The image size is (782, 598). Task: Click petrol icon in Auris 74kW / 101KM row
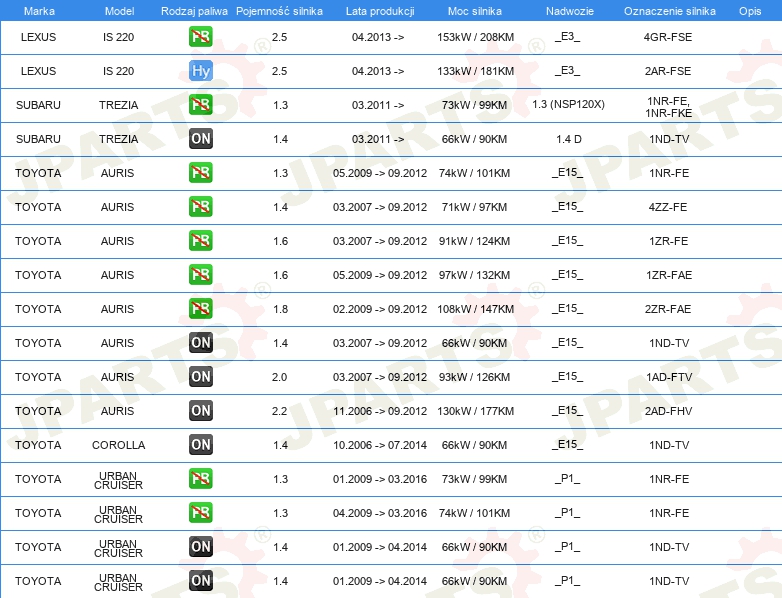pos(200,173)
